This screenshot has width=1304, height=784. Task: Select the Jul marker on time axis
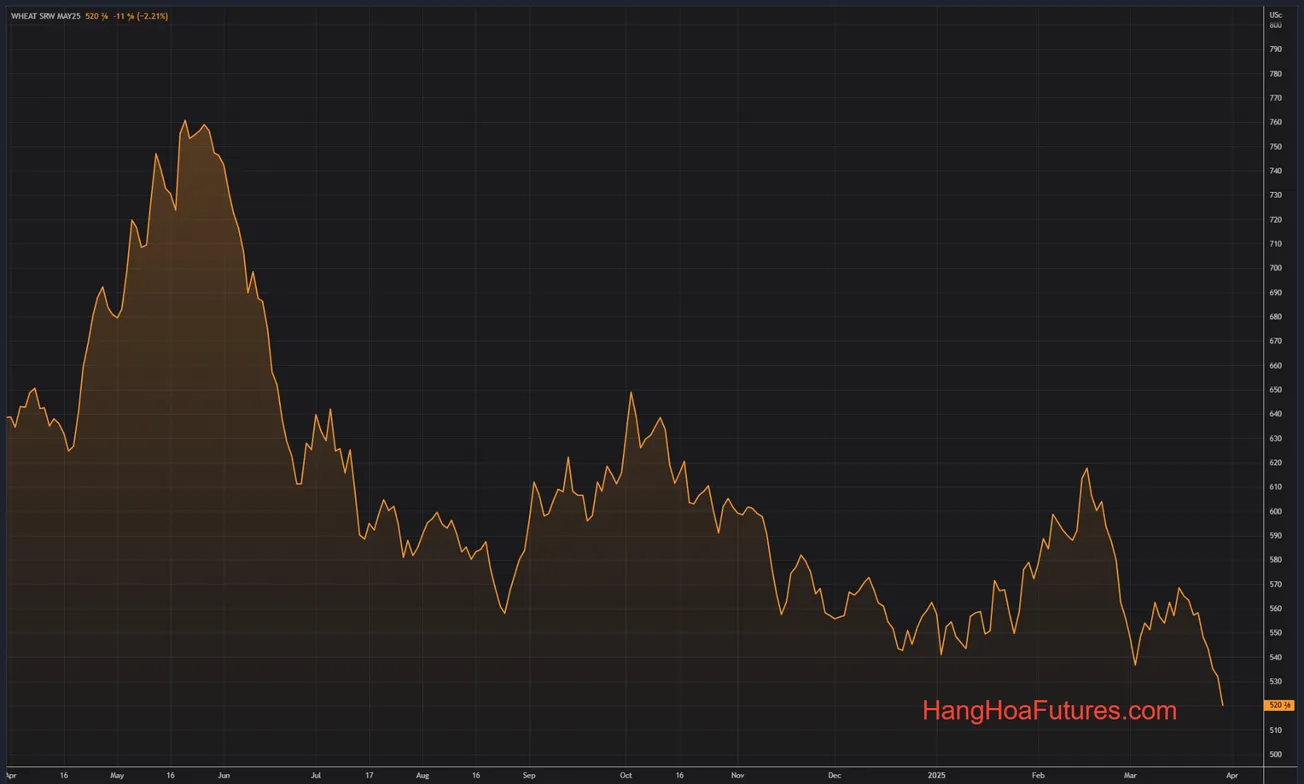[x=316, y=775]
